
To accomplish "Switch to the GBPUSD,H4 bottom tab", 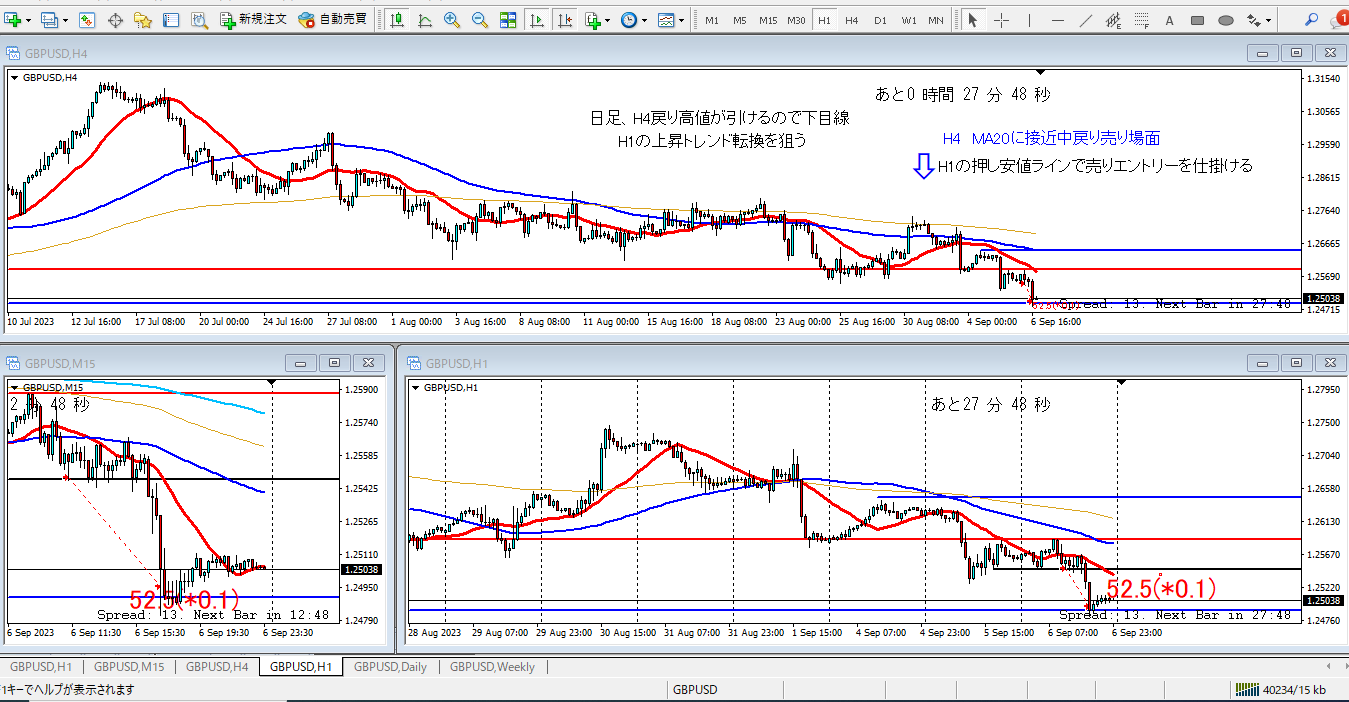I will (x=216, y=666).
